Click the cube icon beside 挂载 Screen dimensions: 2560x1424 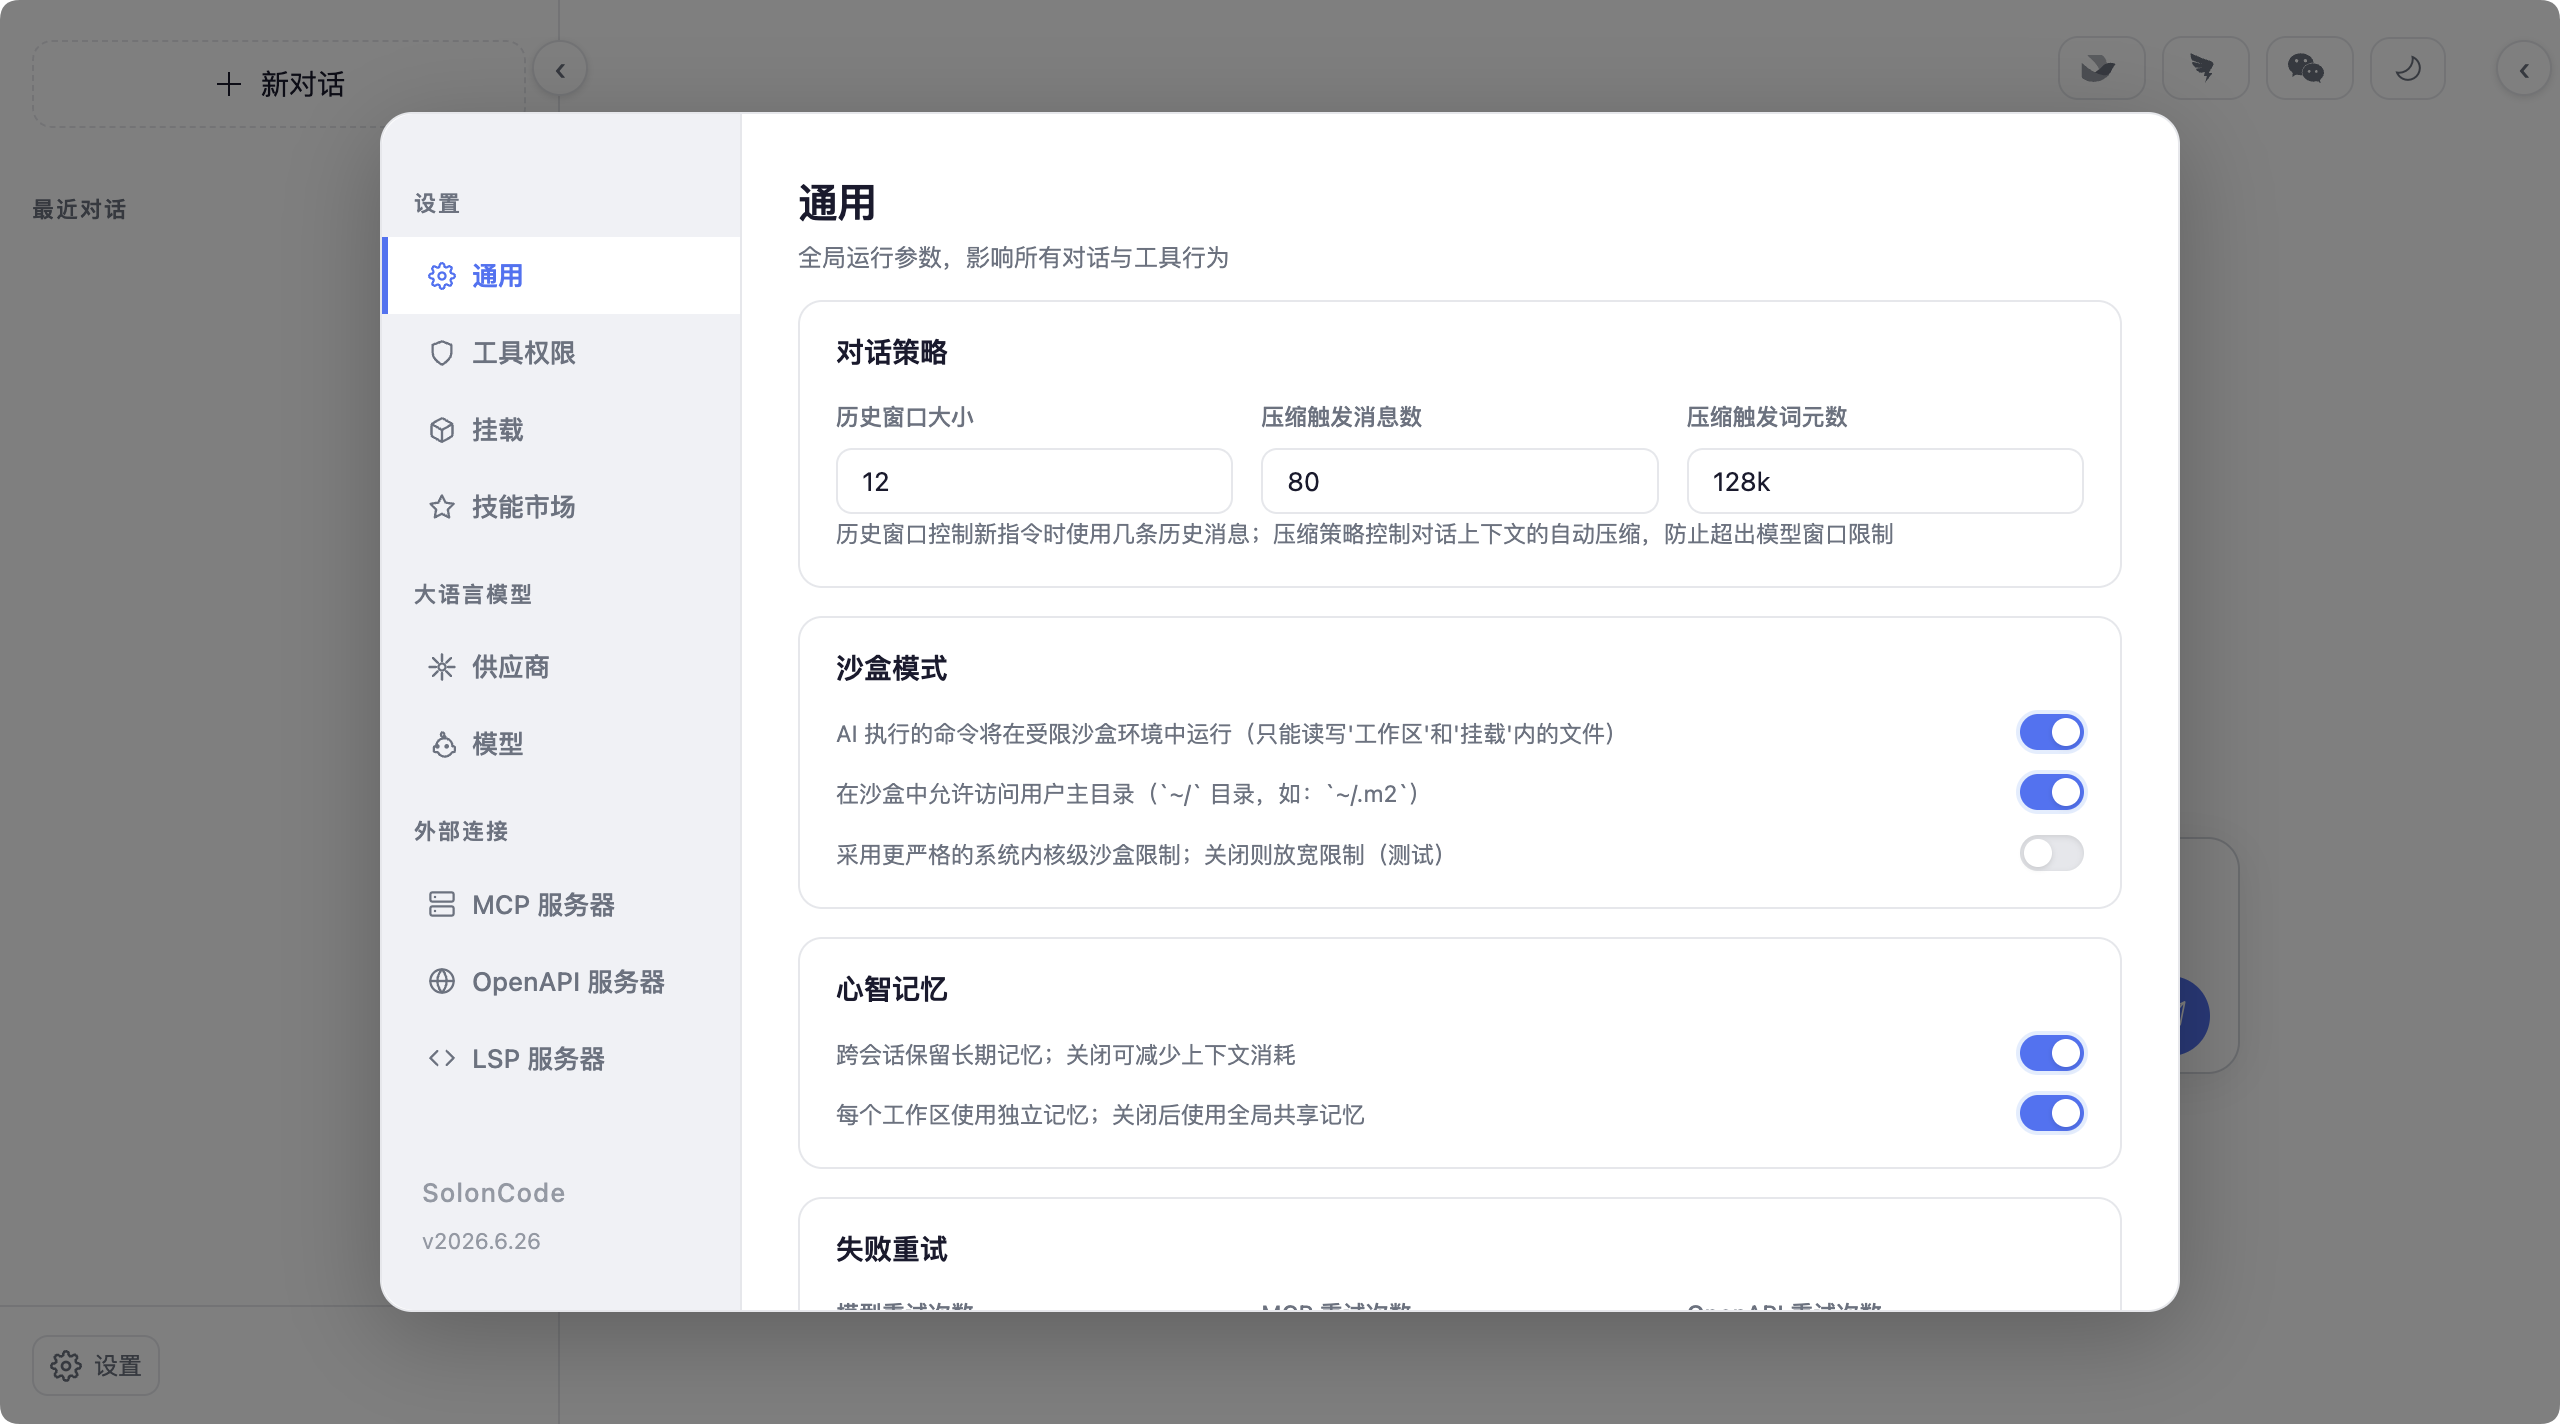tap(442, 430)
